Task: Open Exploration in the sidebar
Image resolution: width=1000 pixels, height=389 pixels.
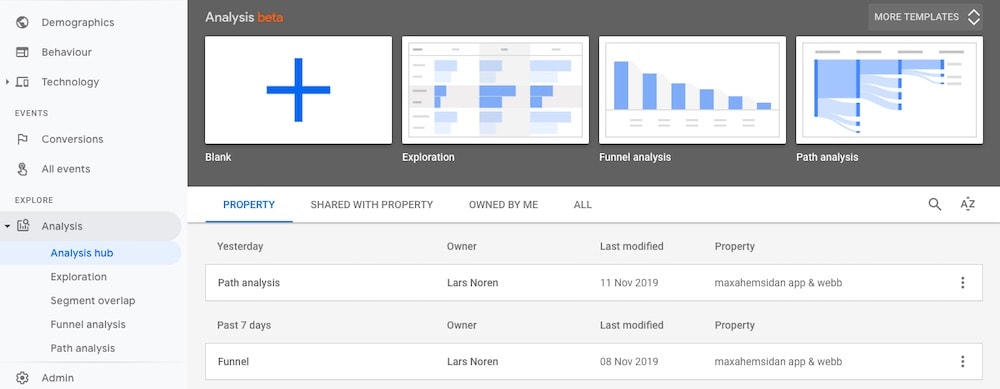Action: pyautogui.click(x=78, y=277)
